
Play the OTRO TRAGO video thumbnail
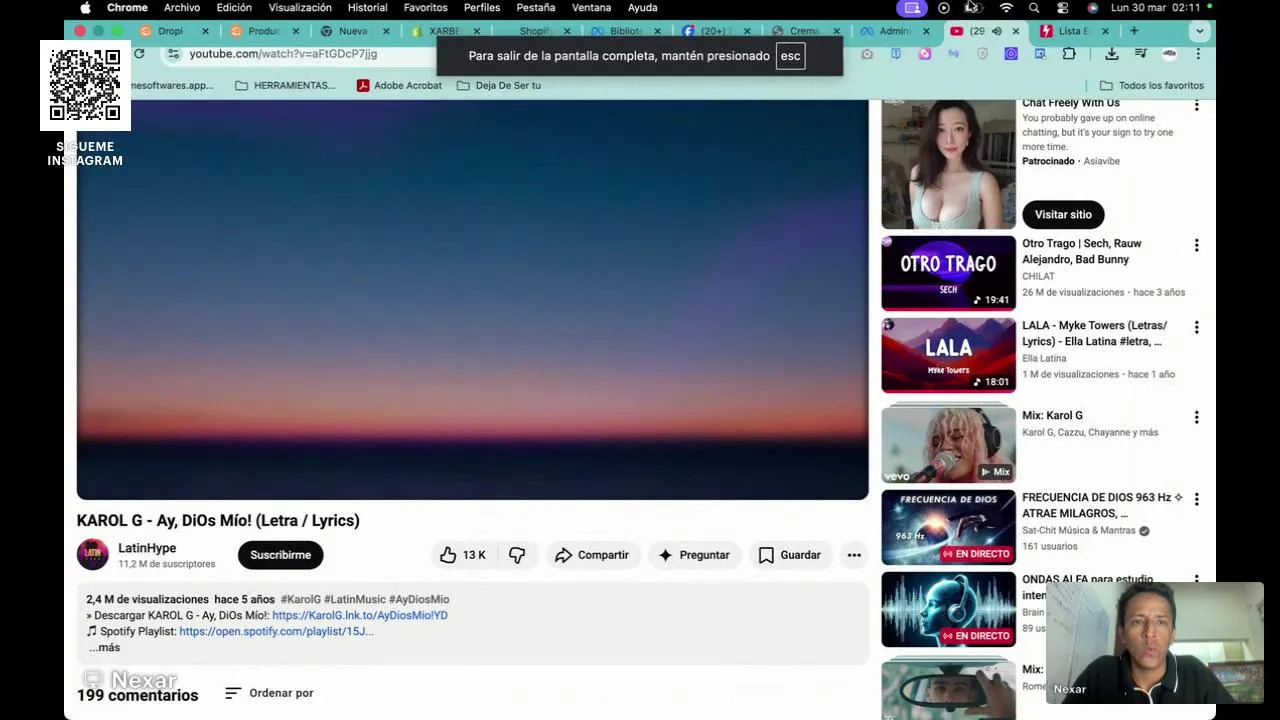(x=948, y=273)
